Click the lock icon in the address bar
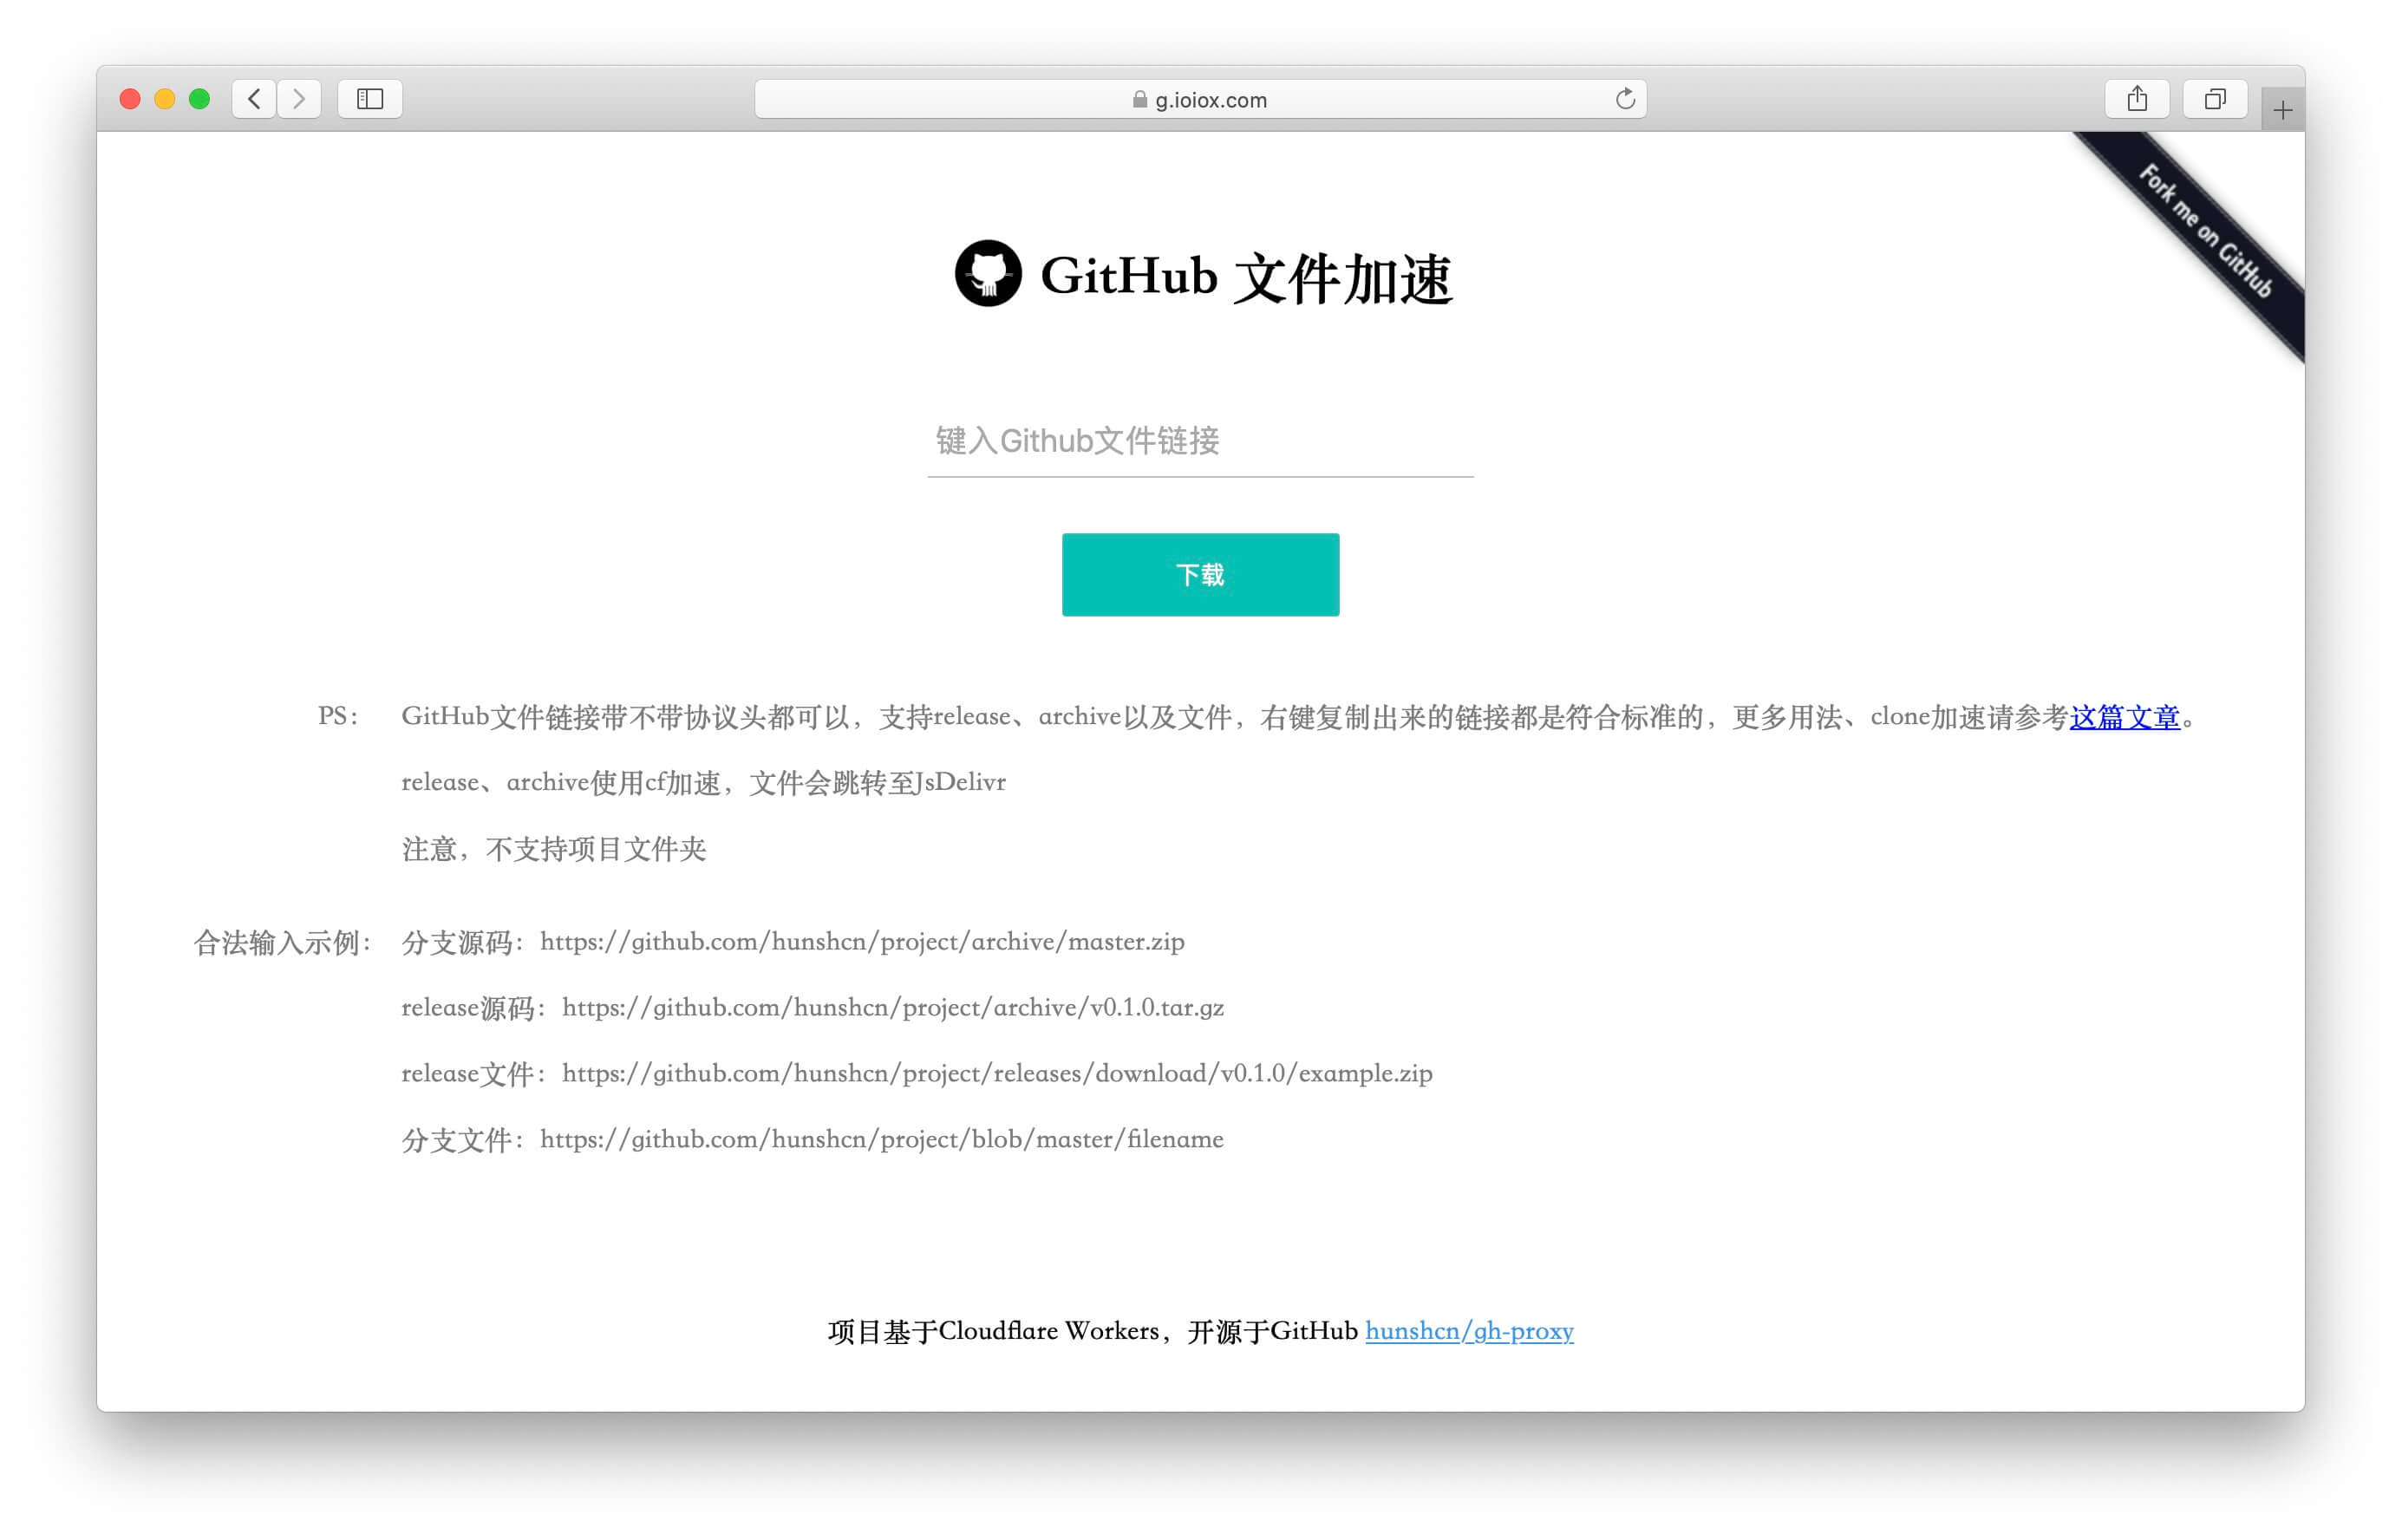The image size is (2402, 1540). click(x=1139, y=99)
